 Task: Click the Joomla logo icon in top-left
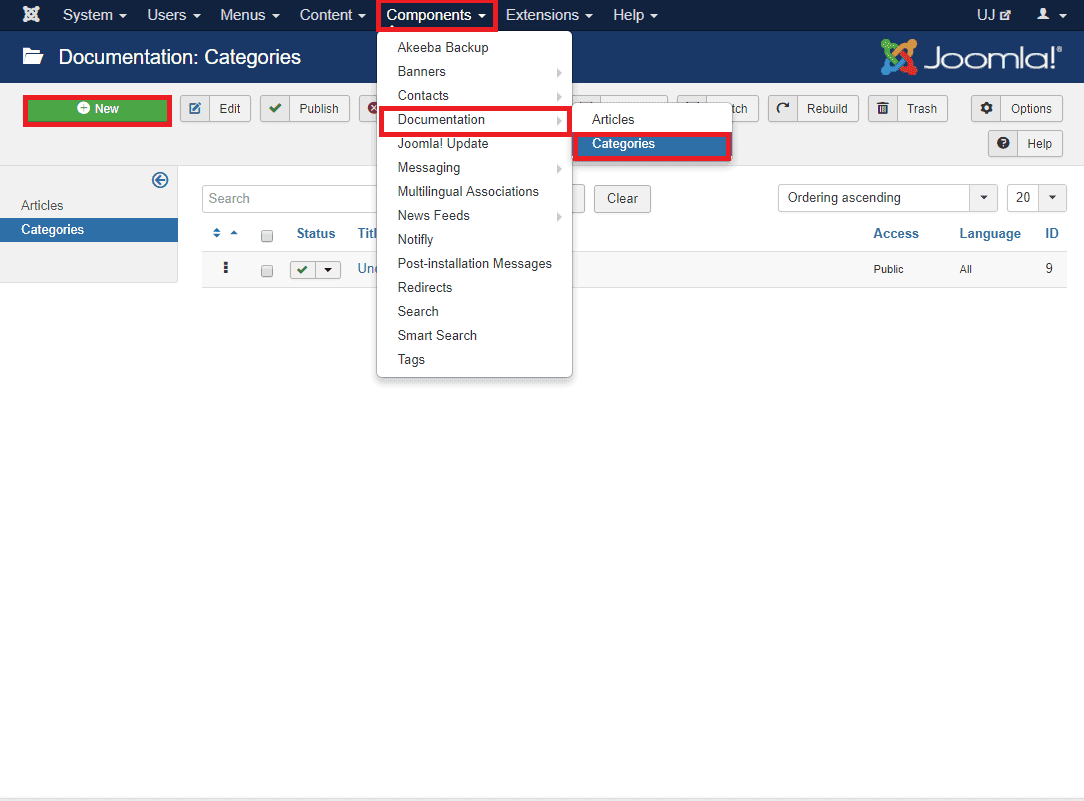click(x=31, y=15)
